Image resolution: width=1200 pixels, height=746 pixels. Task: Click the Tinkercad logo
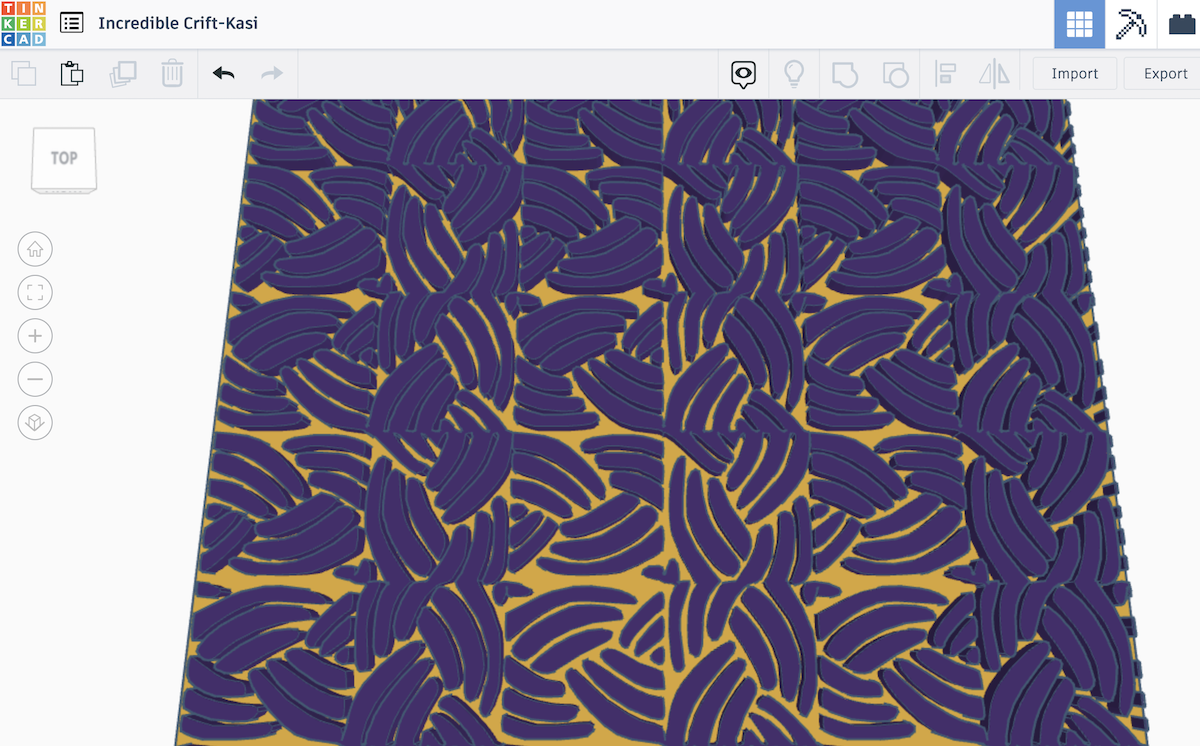[23, 22]
